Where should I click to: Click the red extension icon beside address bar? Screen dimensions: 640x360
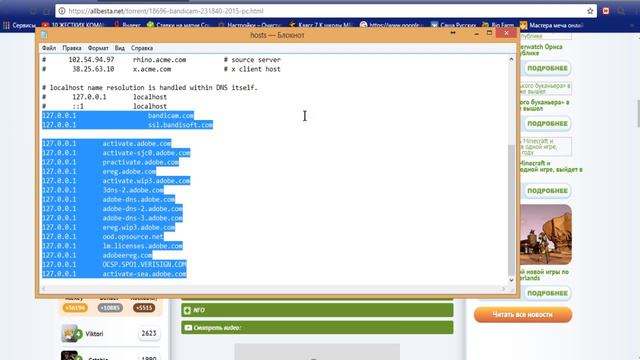606,11
